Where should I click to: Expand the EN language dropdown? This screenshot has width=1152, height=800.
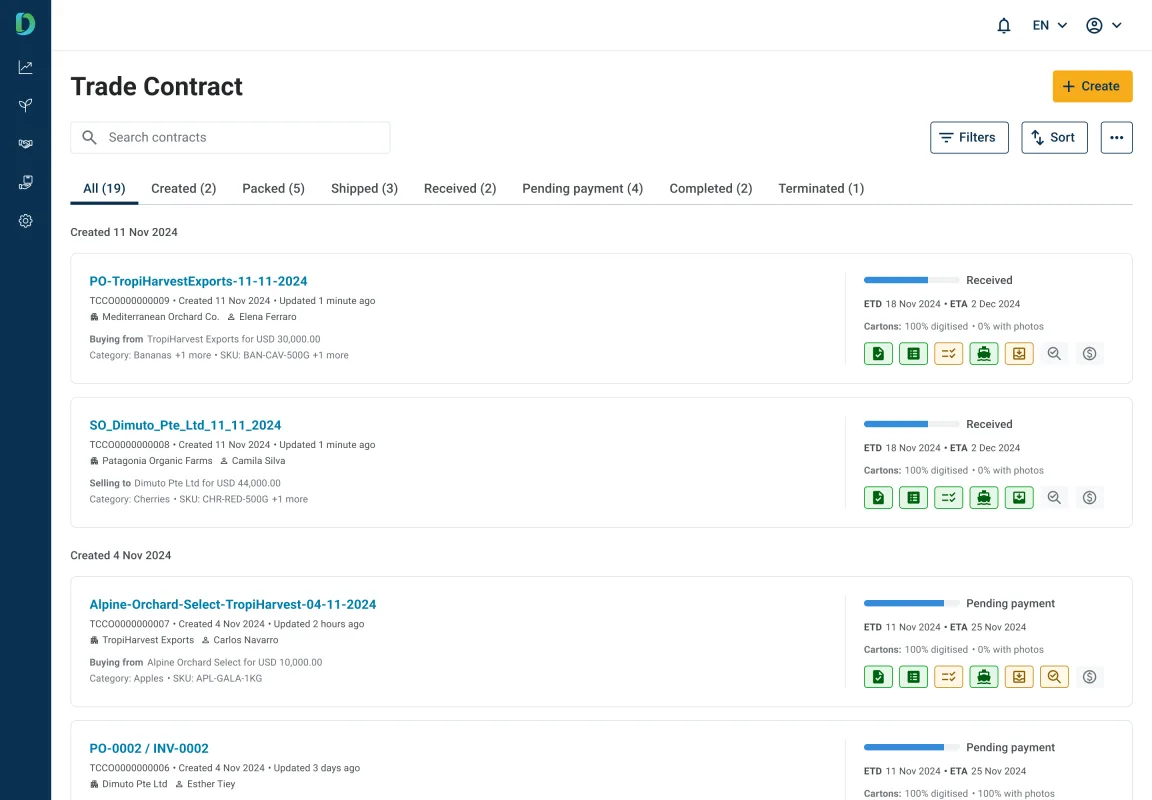coord(1050,26)
